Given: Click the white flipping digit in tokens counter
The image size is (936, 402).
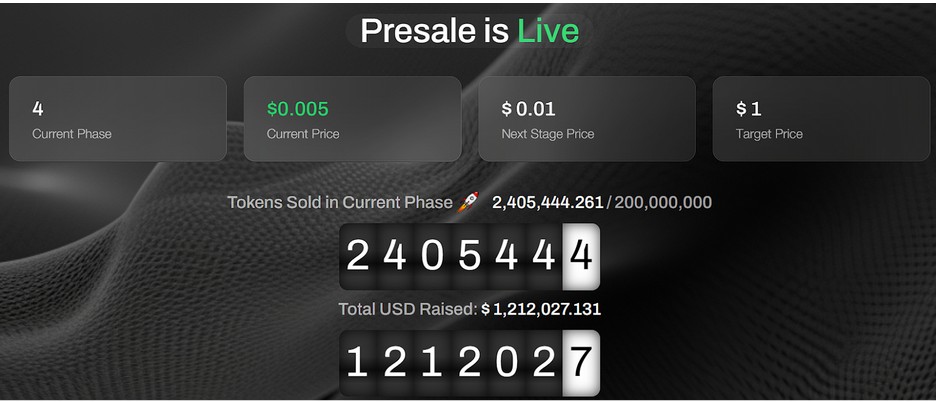Looking at the screenshot, I should pyautogui.click(x=581, y=256).
